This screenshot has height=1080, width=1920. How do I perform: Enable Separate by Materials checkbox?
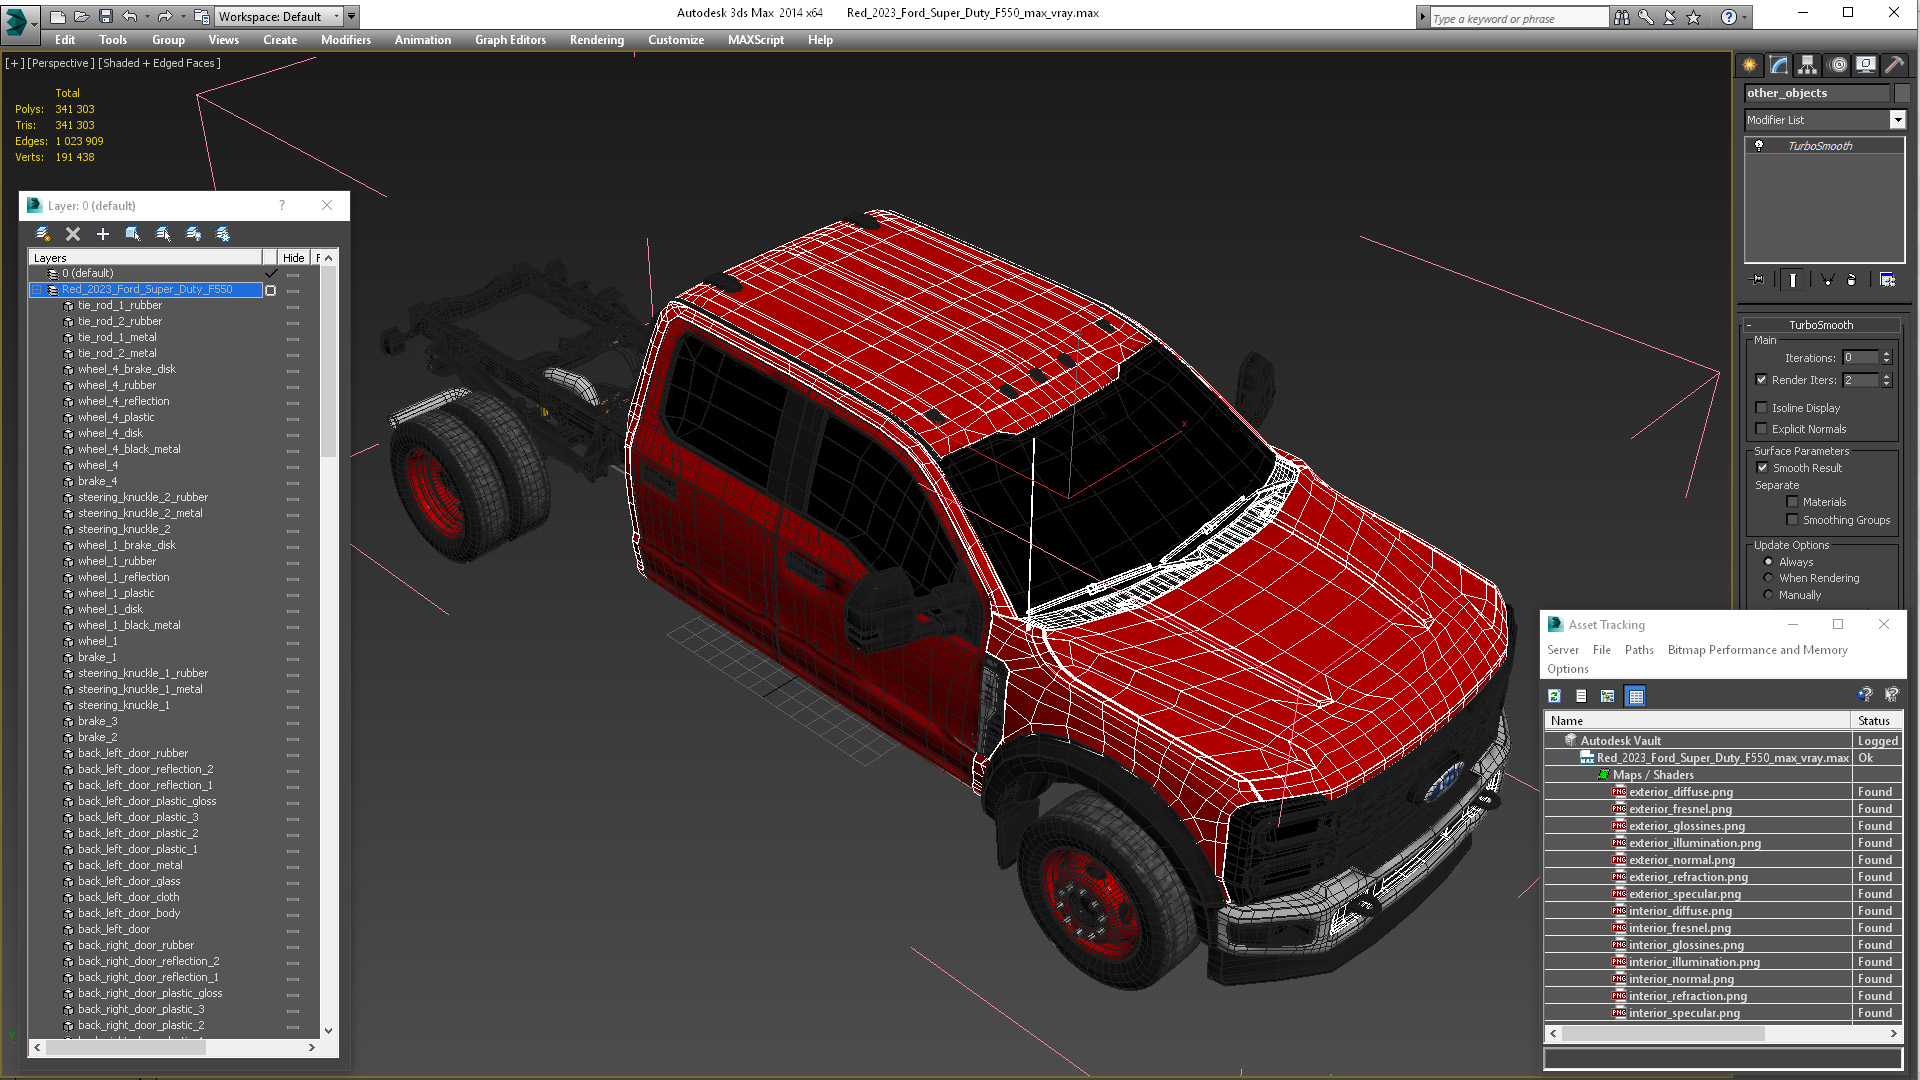(1793, 502)
